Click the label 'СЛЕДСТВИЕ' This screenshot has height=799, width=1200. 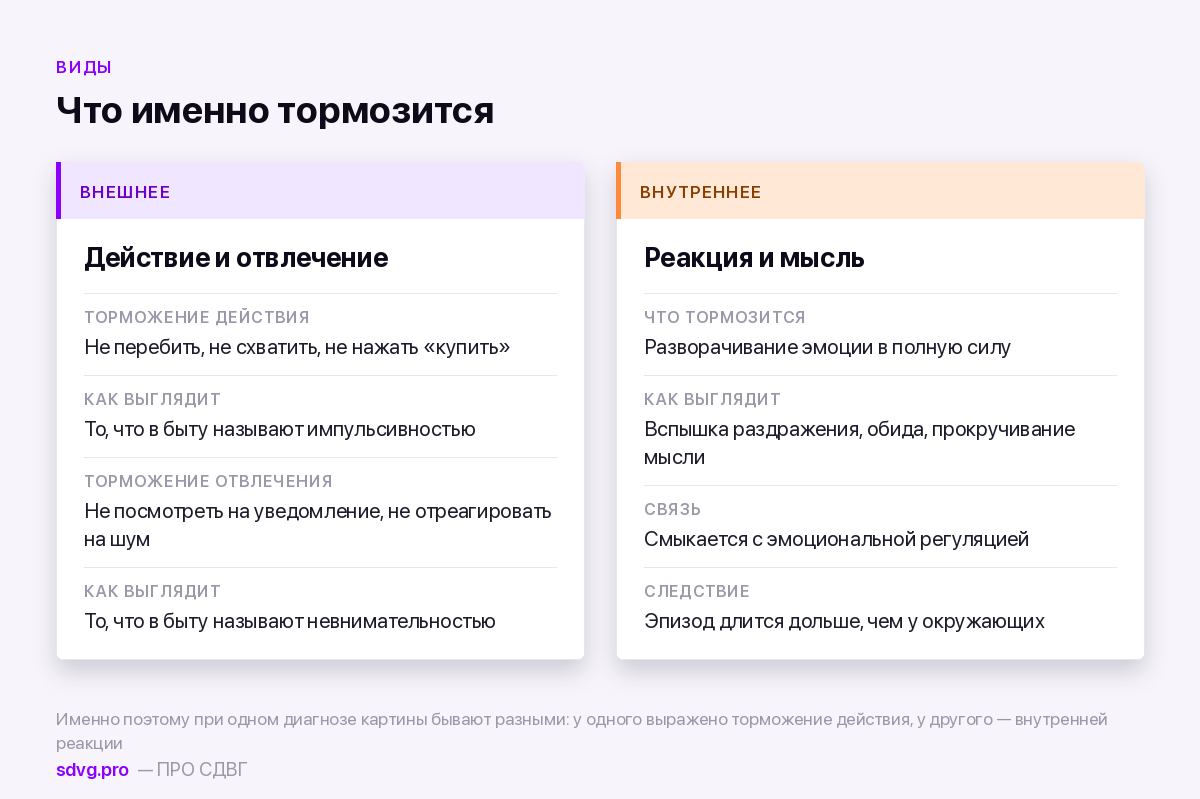[x=697, y=592]
